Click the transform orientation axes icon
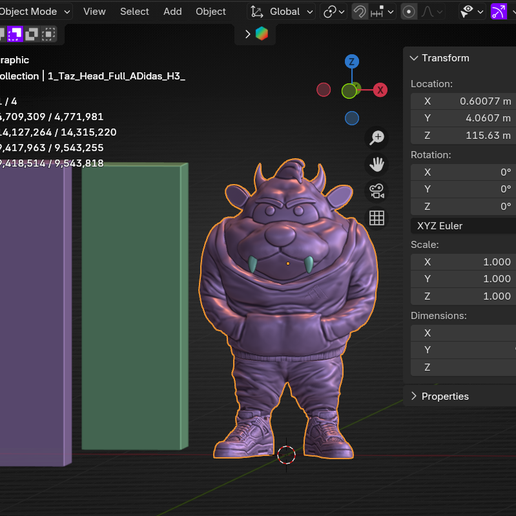The image size is (516, 516). pyautogui.click(x=256, y=12)
